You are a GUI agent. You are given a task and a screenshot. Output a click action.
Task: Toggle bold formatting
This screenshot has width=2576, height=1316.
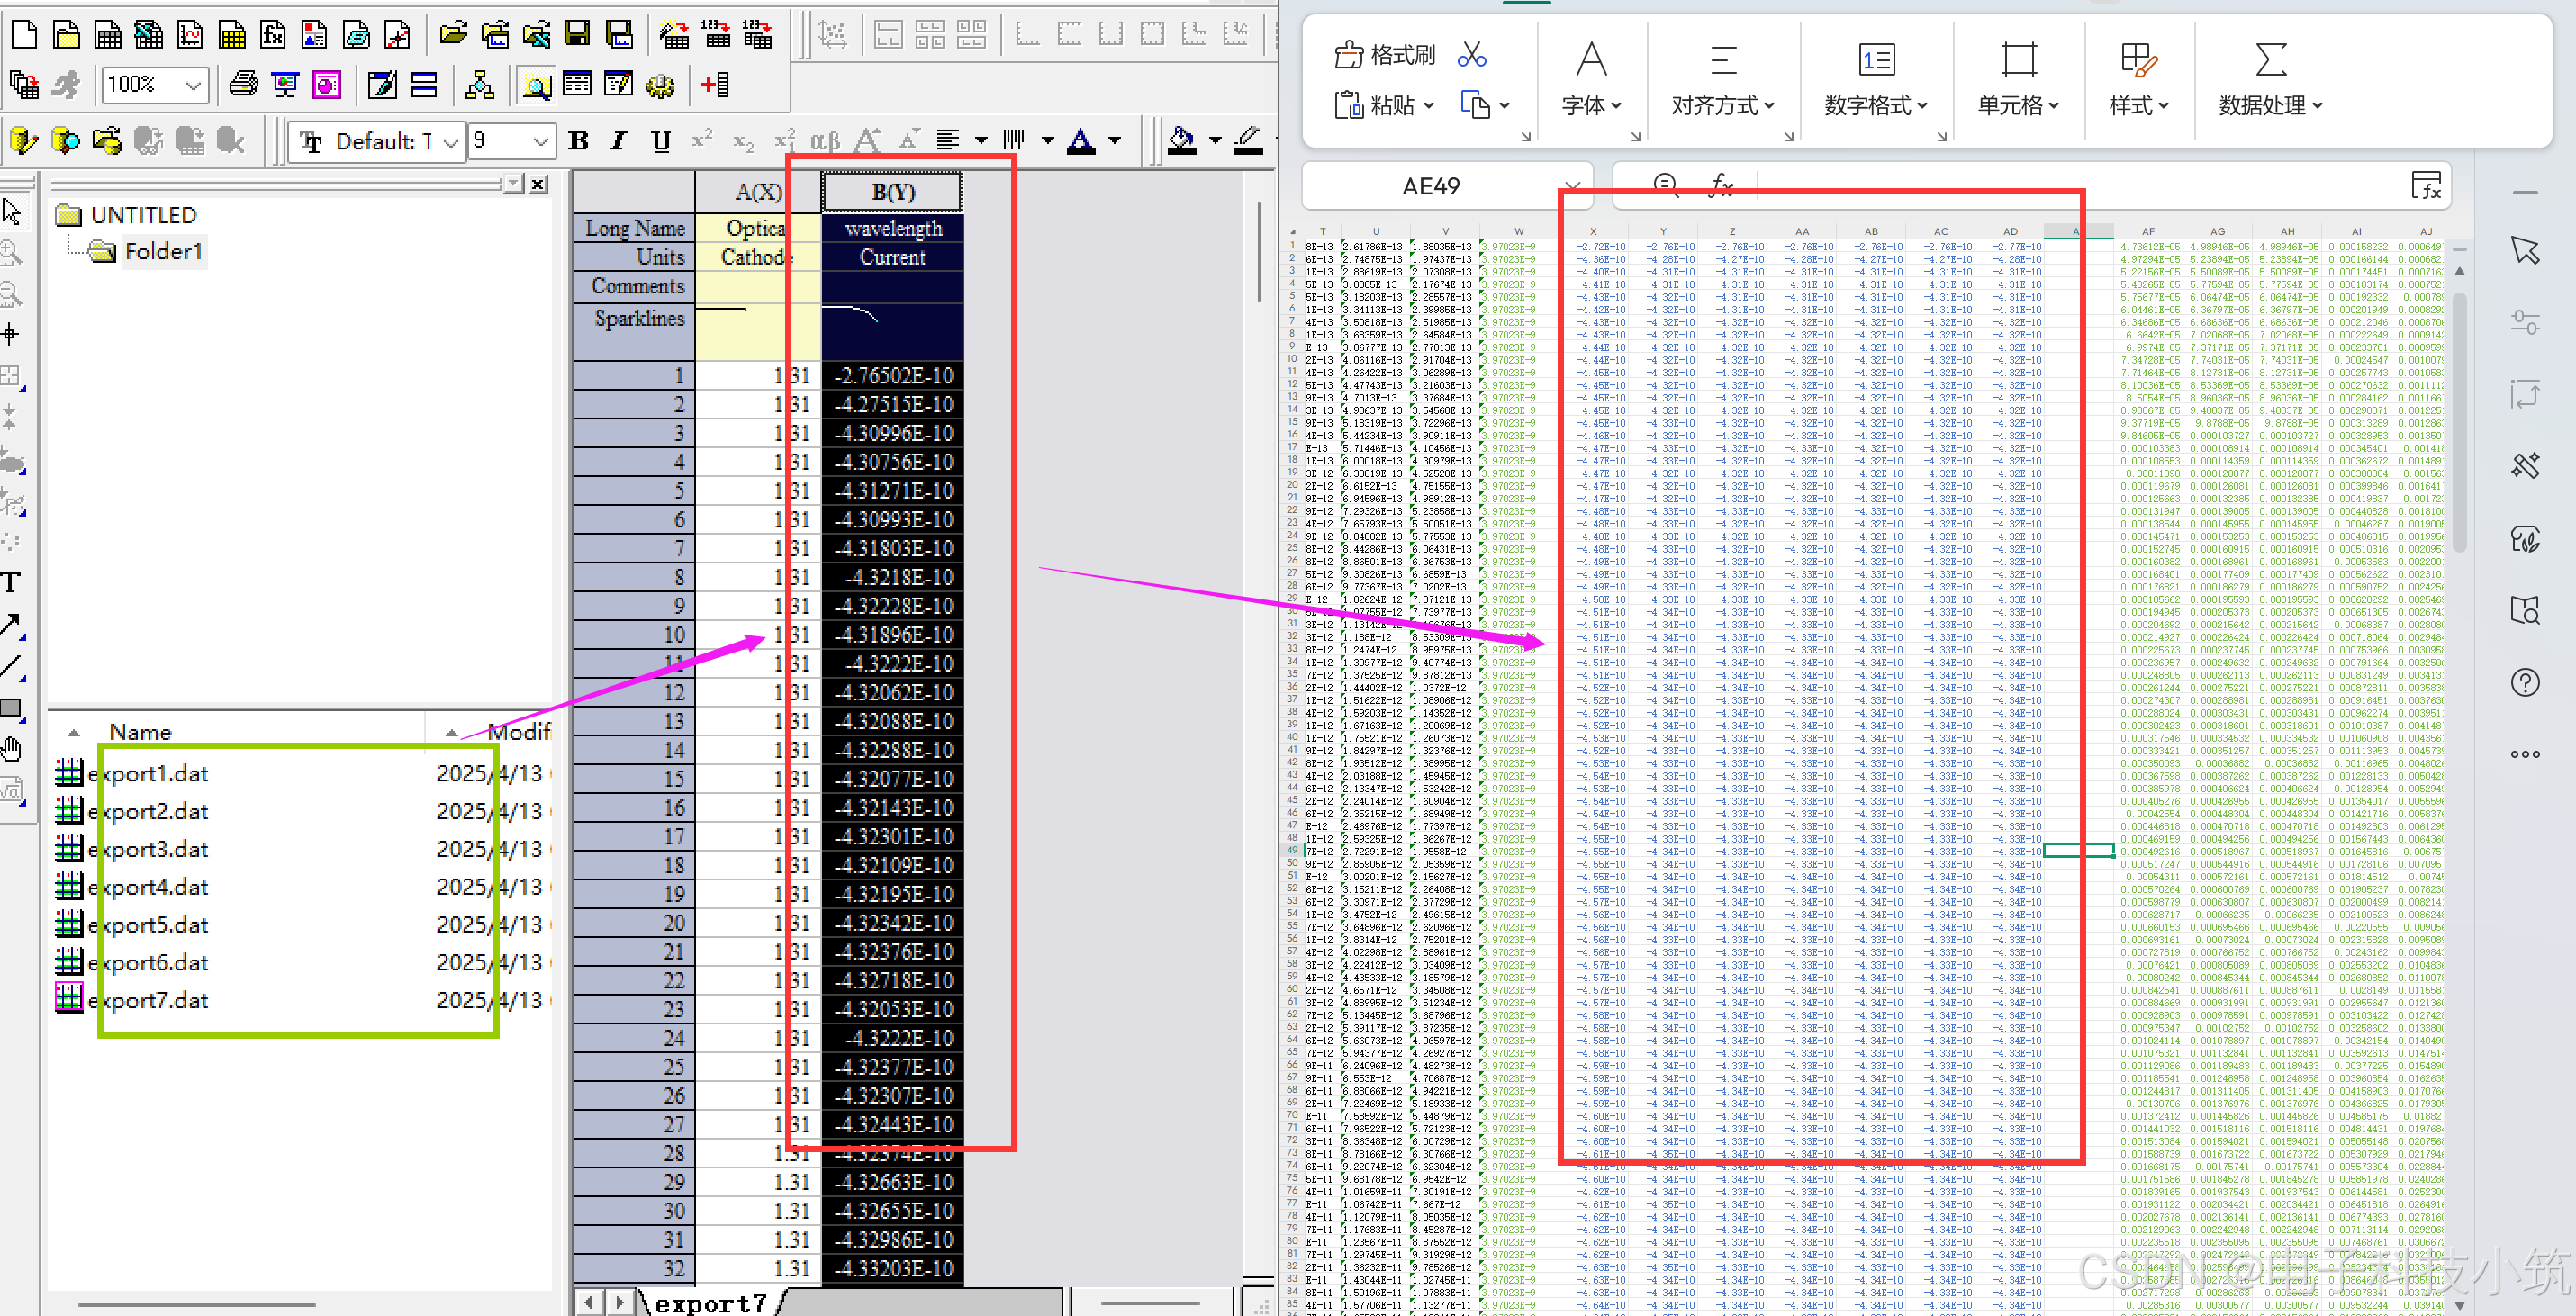578,142
